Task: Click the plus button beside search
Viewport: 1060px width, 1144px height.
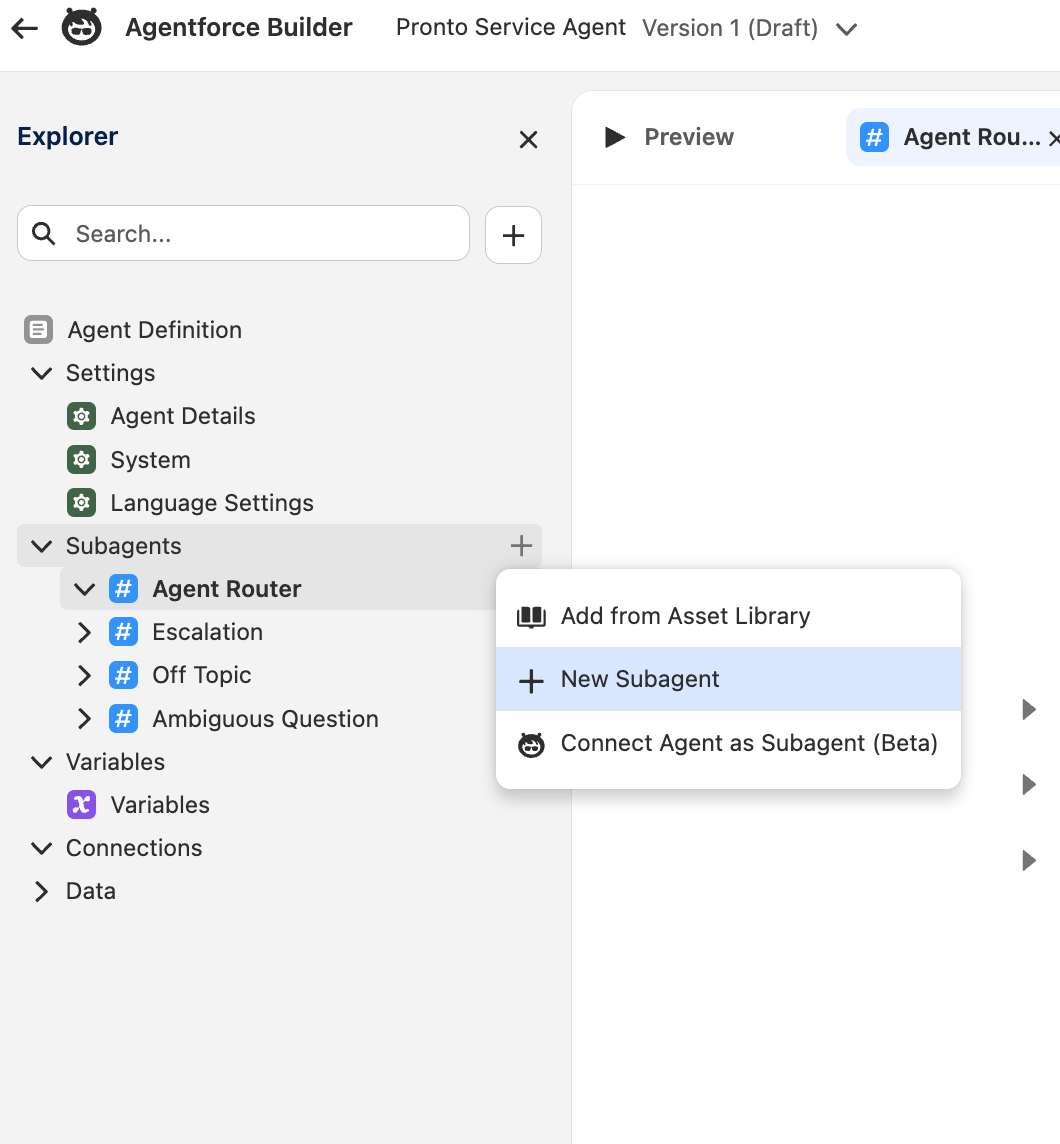Action: [513, 235]
